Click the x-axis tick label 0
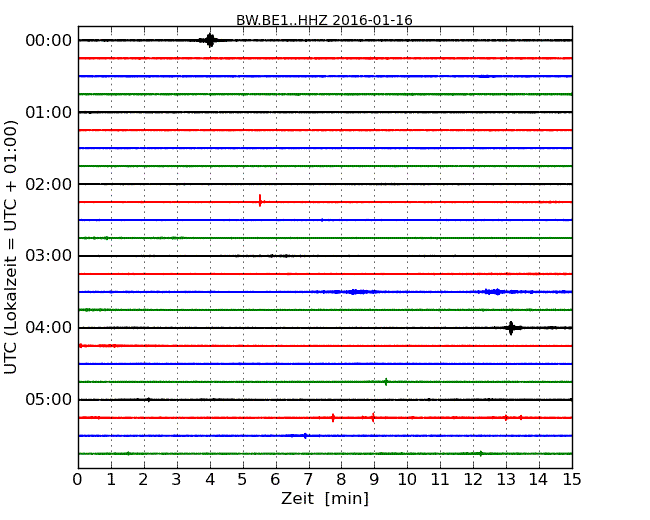Viewport: 650px width, 520px height. pos(78,480)
